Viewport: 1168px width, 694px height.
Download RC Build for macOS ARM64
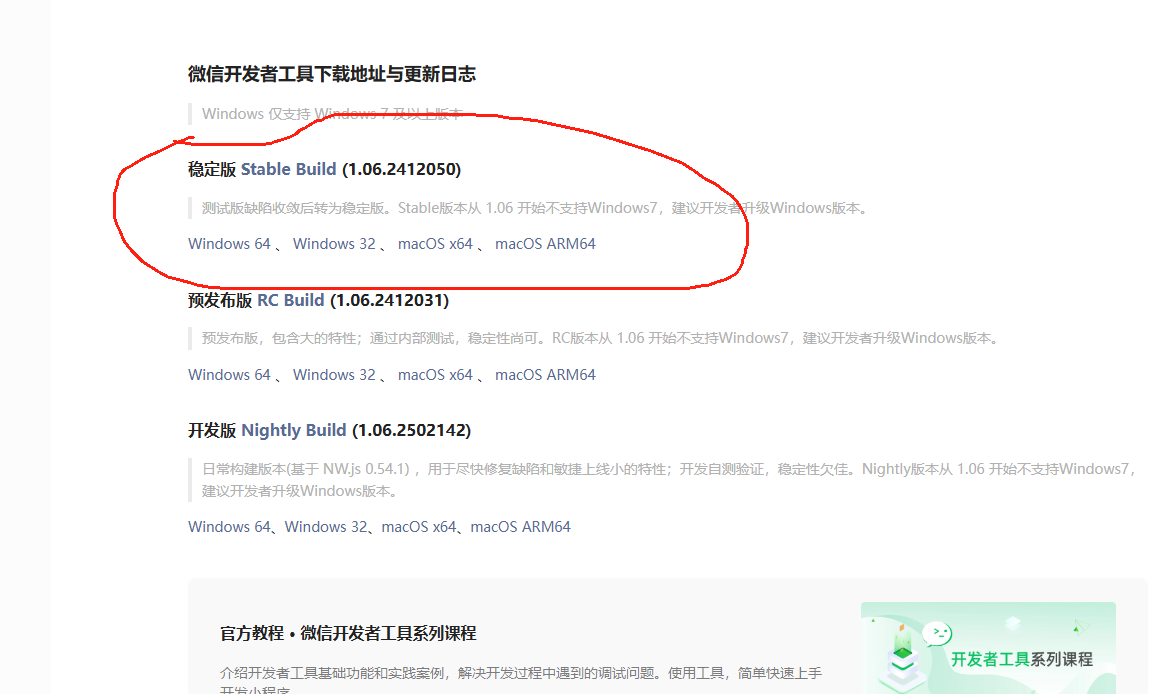(x=545, y=375)
